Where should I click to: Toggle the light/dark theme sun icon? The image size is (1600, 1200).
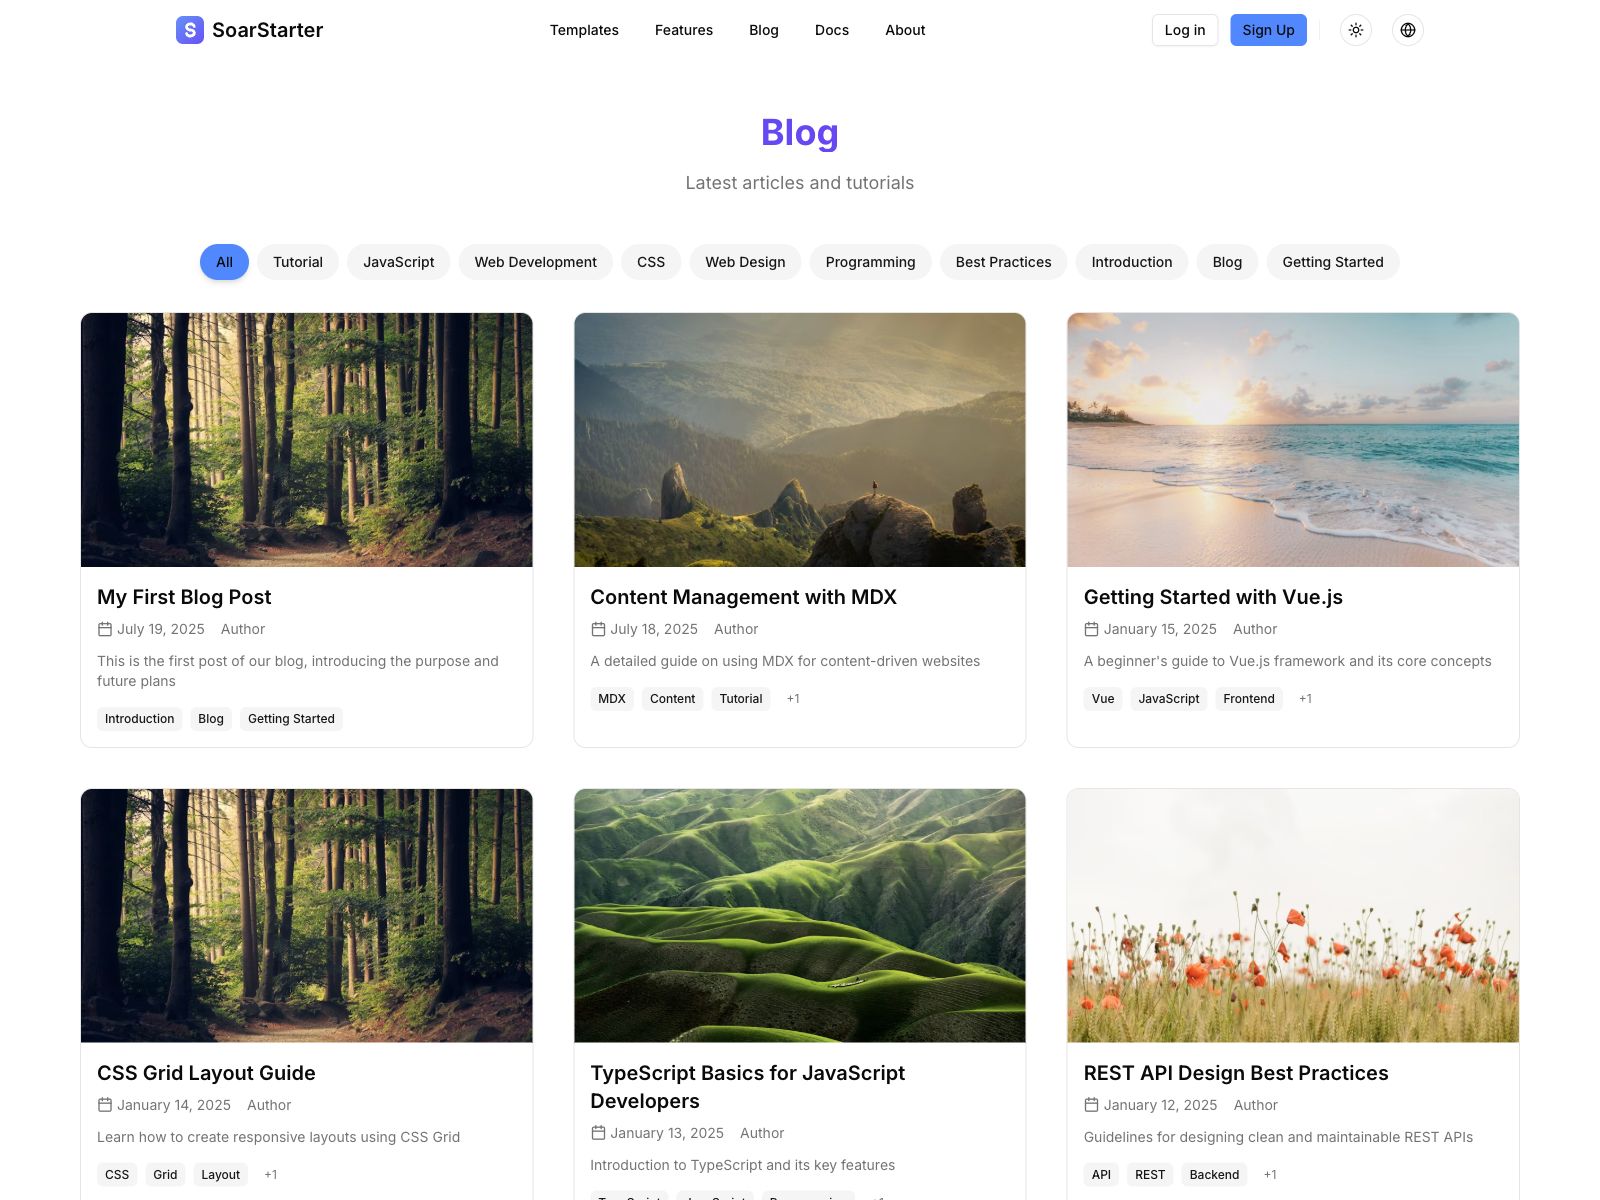tap(1356, 30)
